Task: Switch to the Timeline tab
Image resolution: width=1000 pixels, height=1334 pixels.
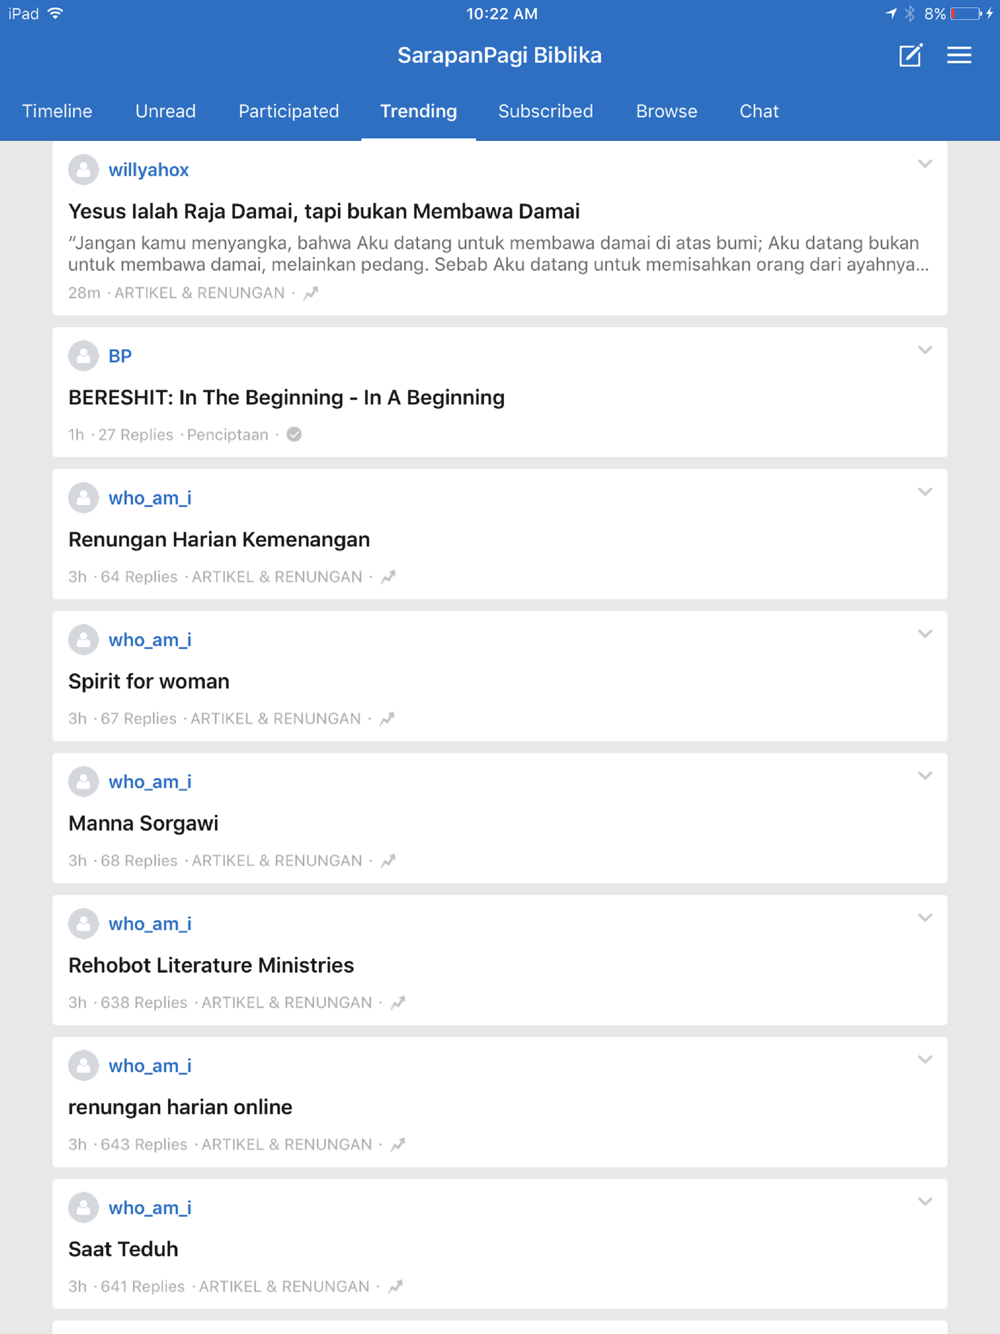Action: (x=57, y=111)
